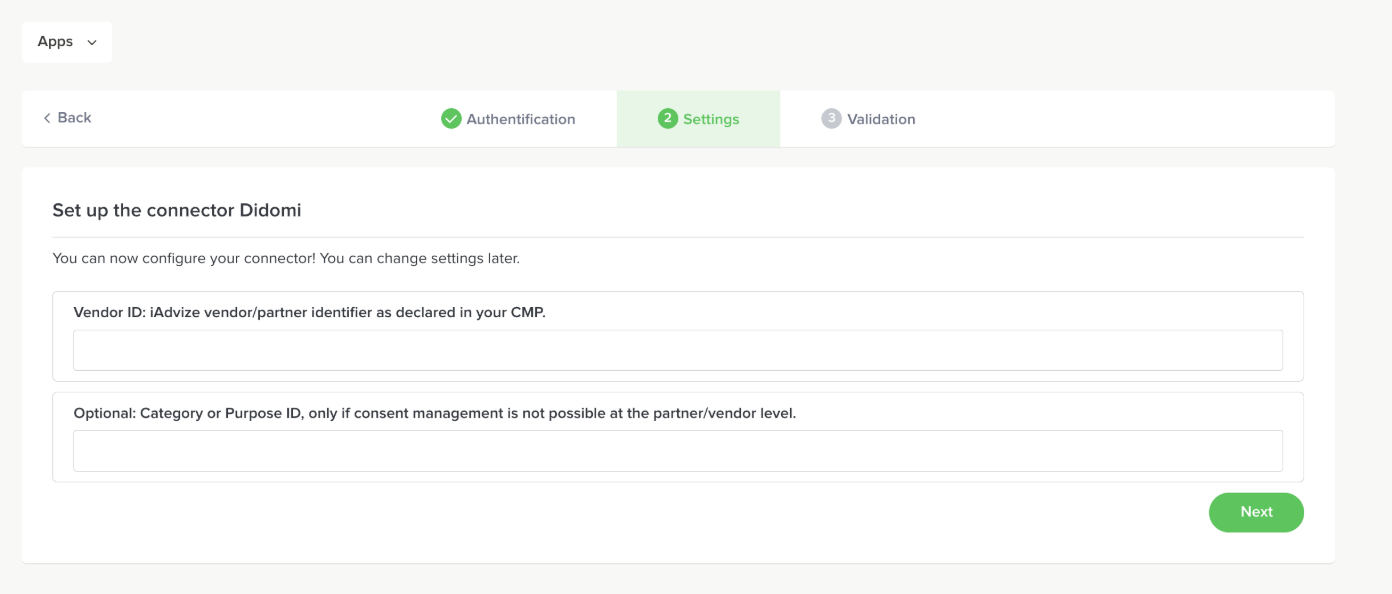Click the 'Set up the connector' heading
Image resolution: width=1392 pixels, height=594 pixels.
coord(145,210)
